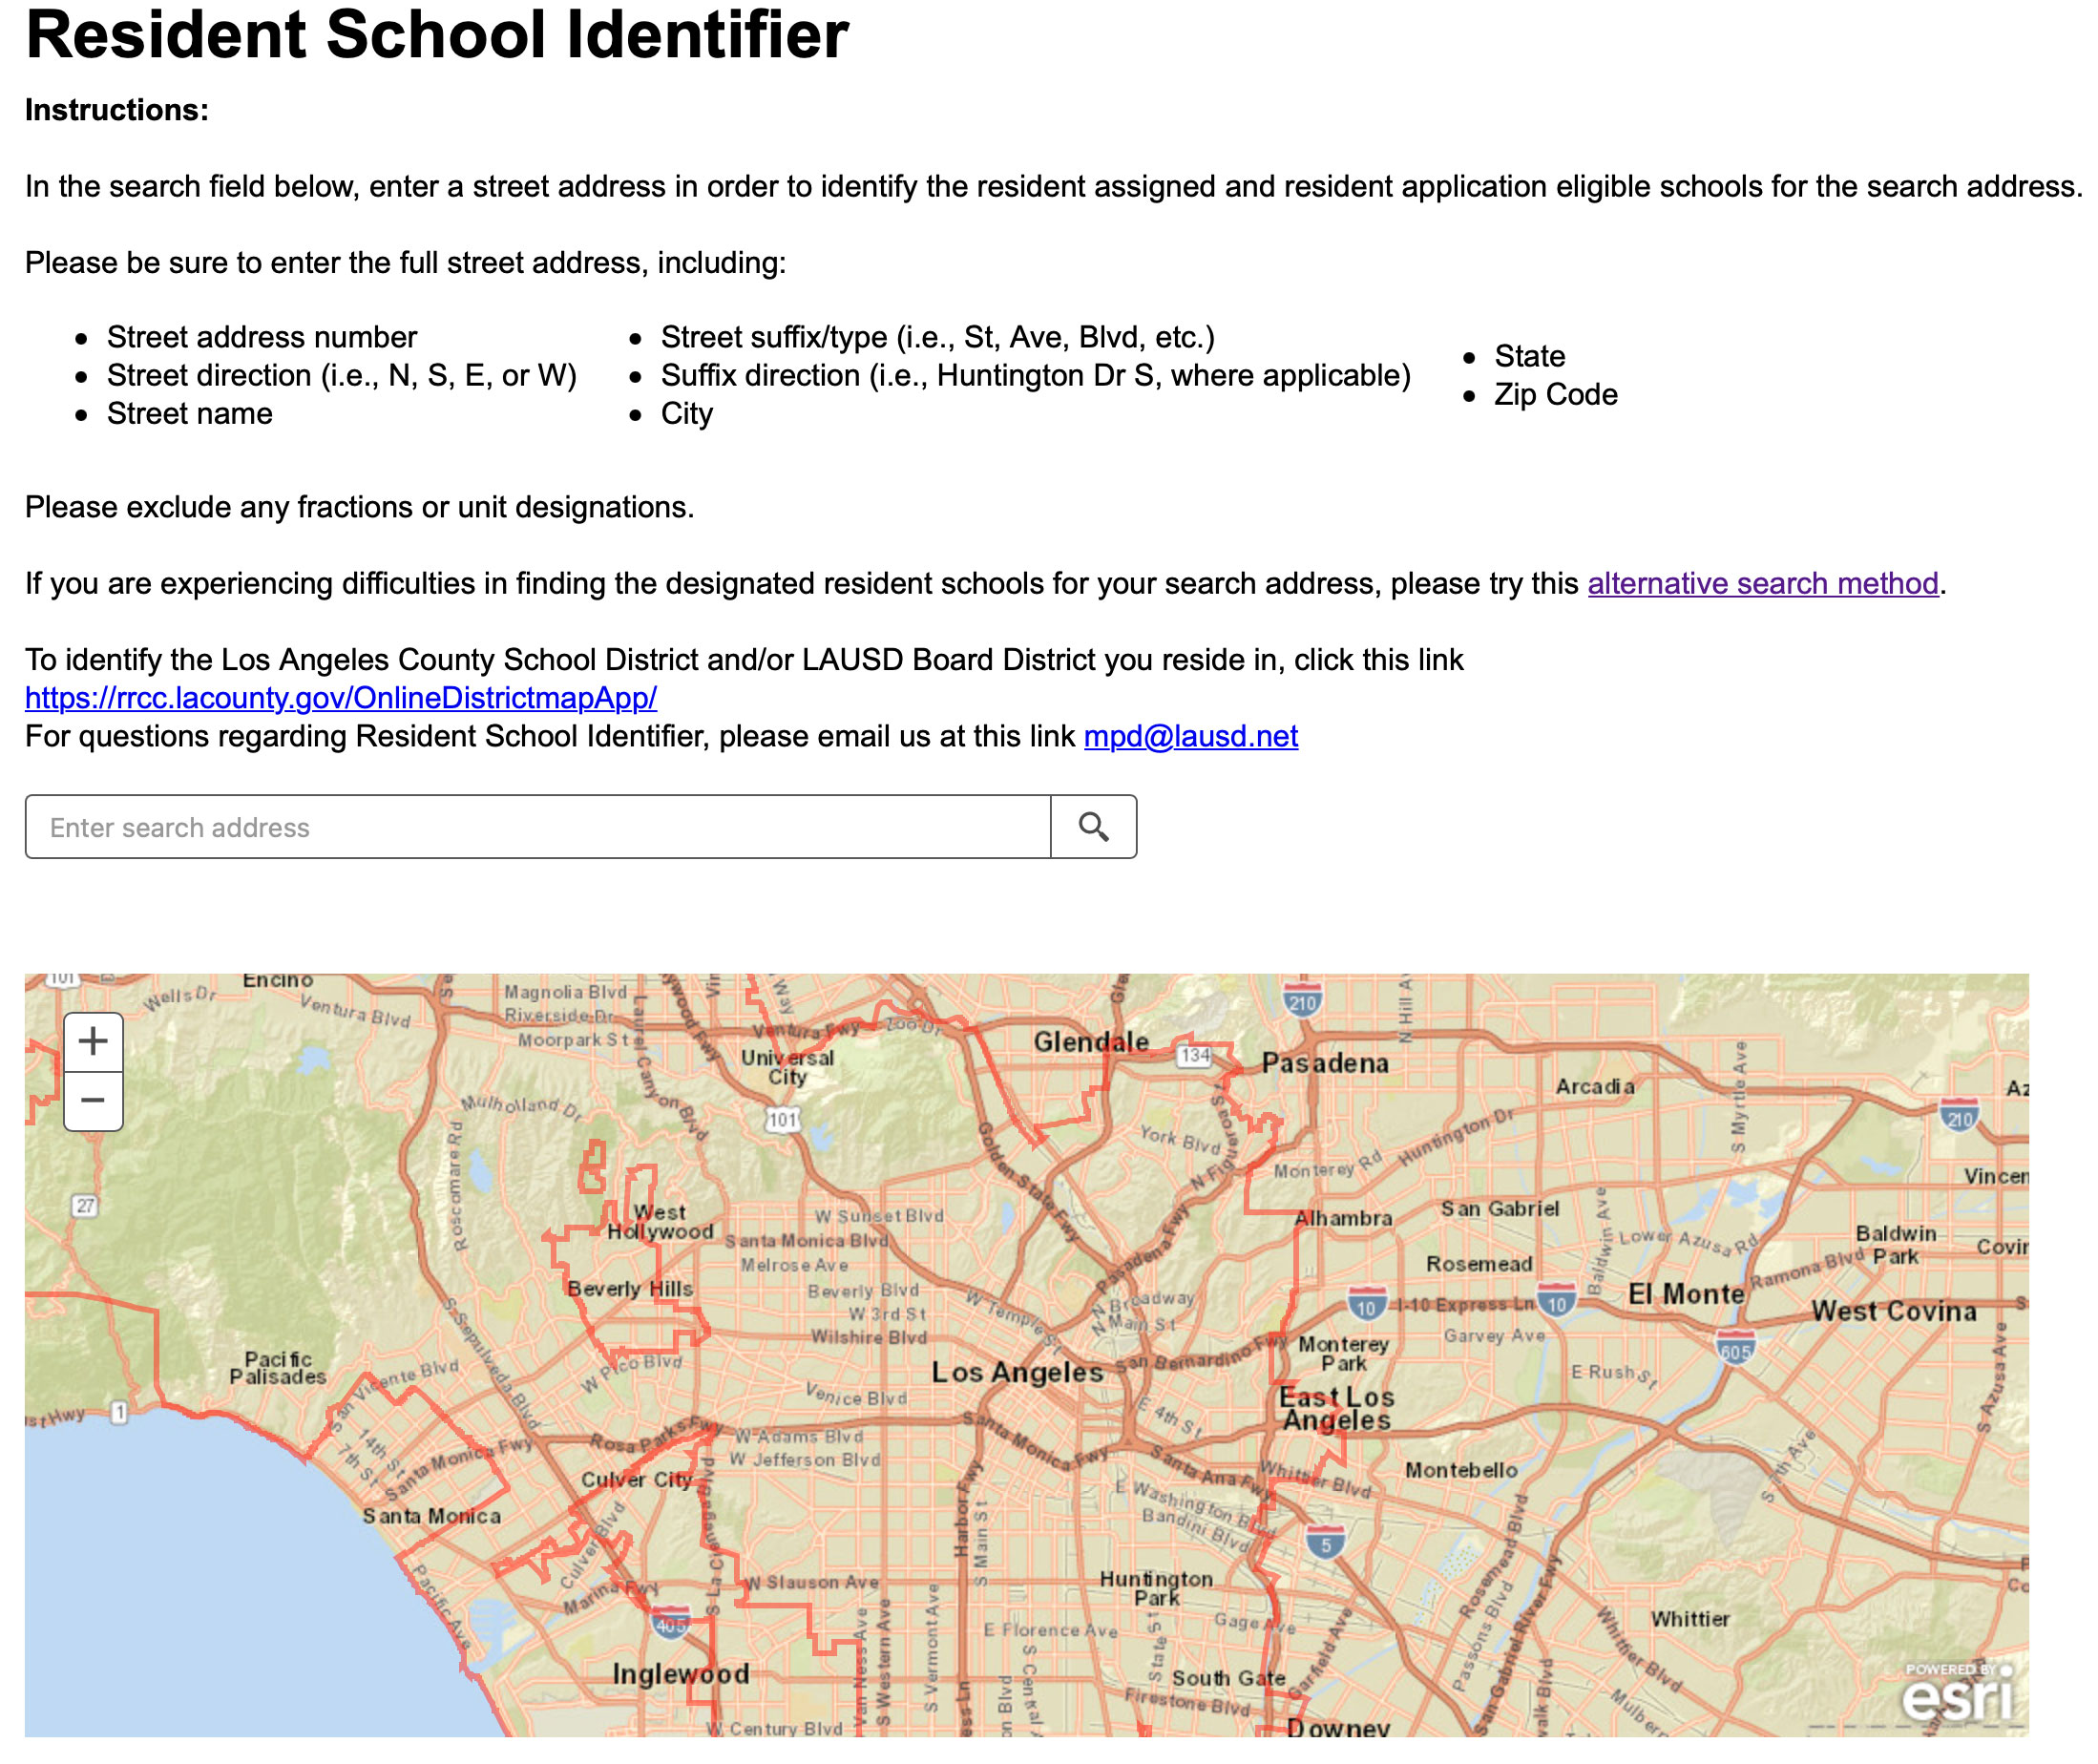Click the Route 134 shield near Glendale

[x=1195, y=1056]
